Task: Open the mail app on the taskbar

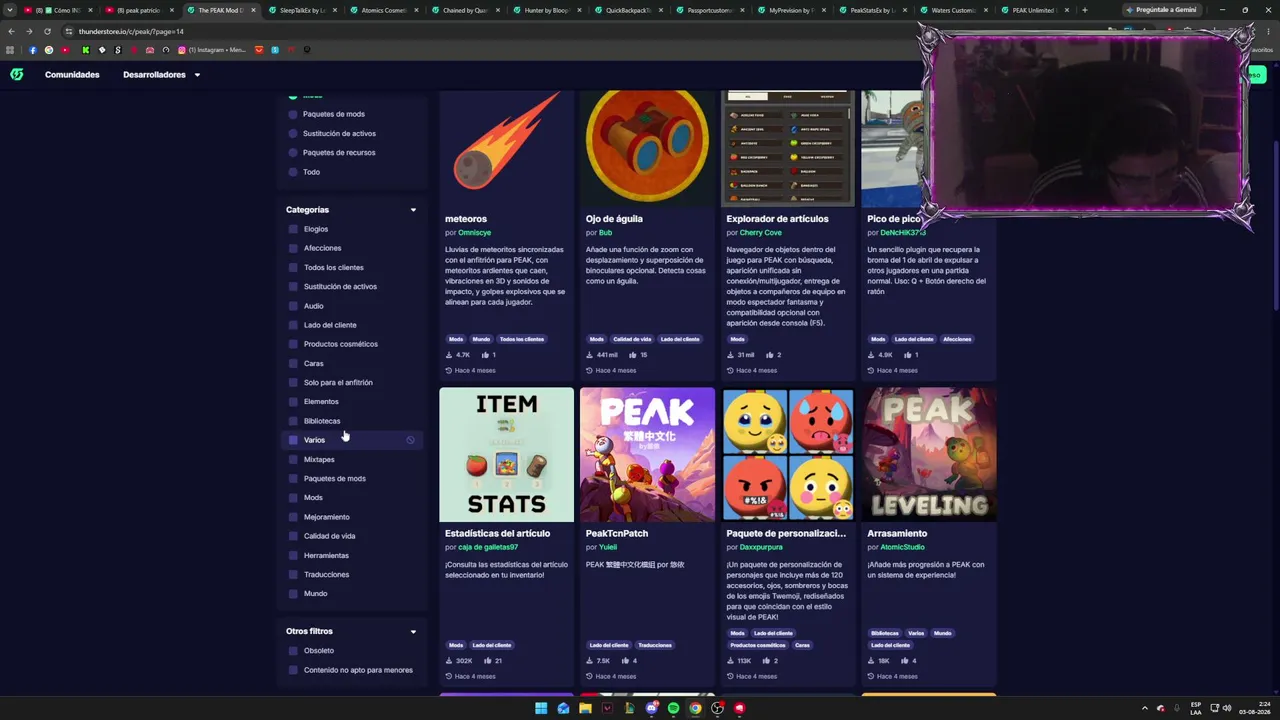Action: pyautogui.click(x=563, y=708)
